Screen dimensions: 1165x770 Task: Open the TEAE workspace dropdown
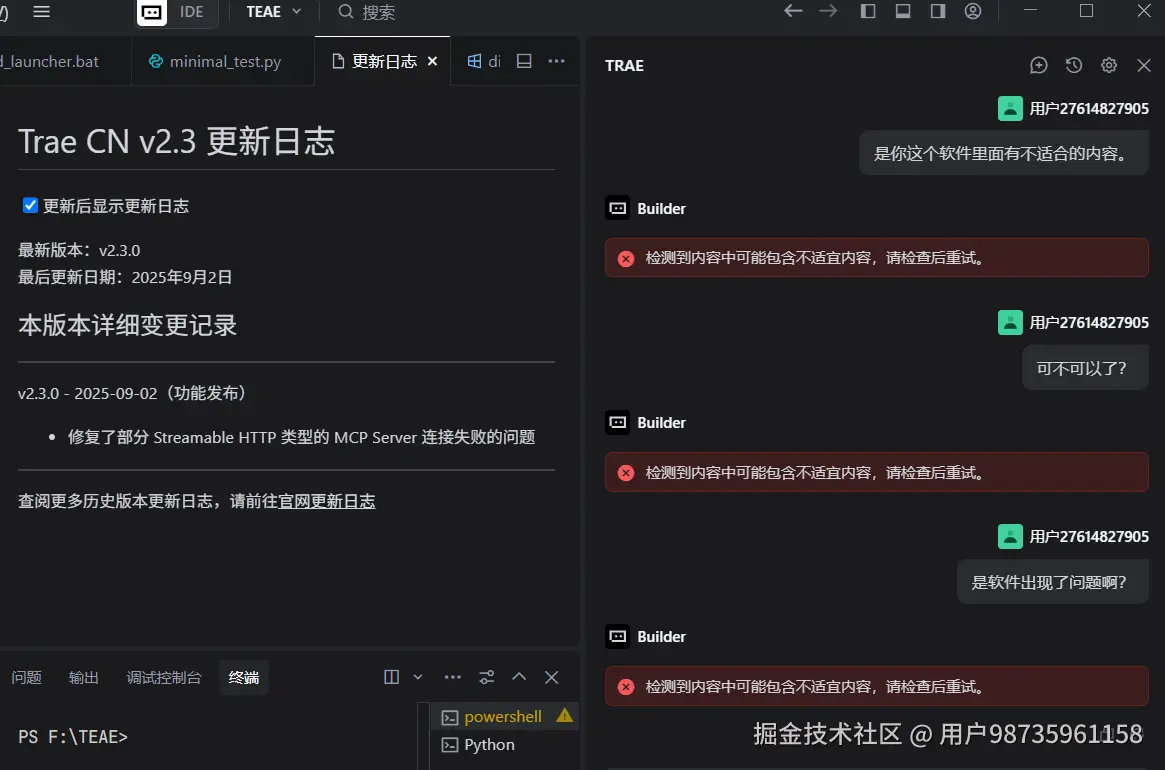(x=272, y=12)
